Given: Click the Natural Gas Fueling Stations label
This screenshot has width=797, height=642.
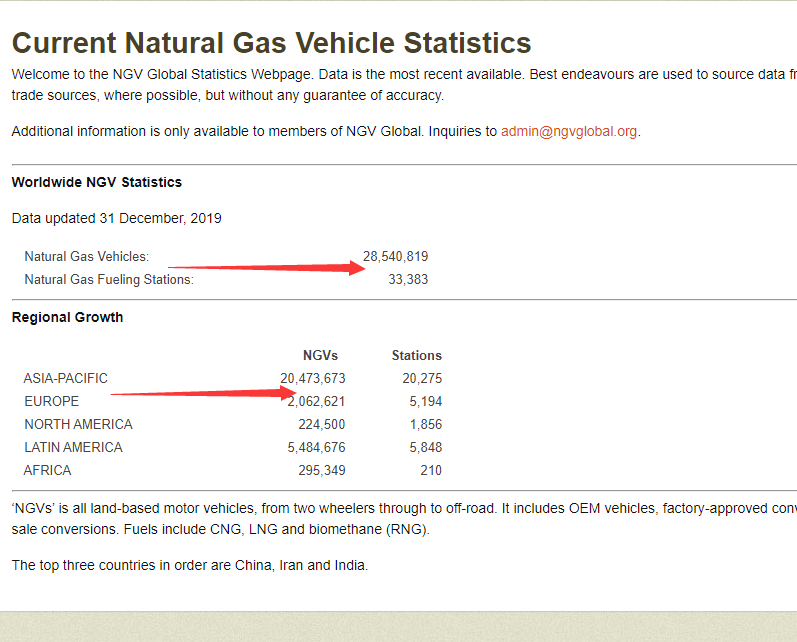Looking at the screenshot, I should tap(109, 279).
